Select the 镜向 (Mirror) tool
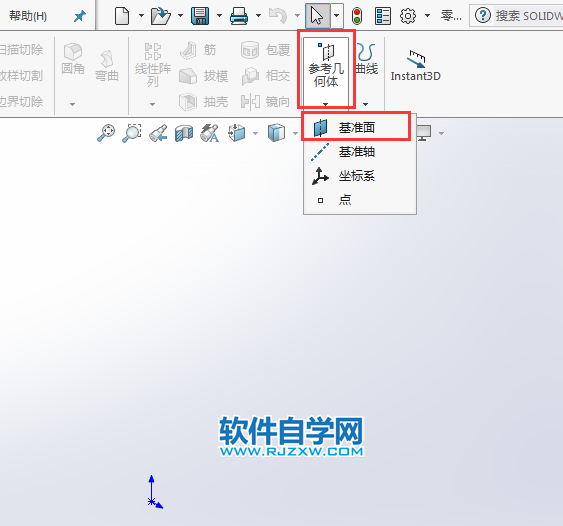The width and height of the screenshot is (563, 526). [x=265, y=102]
